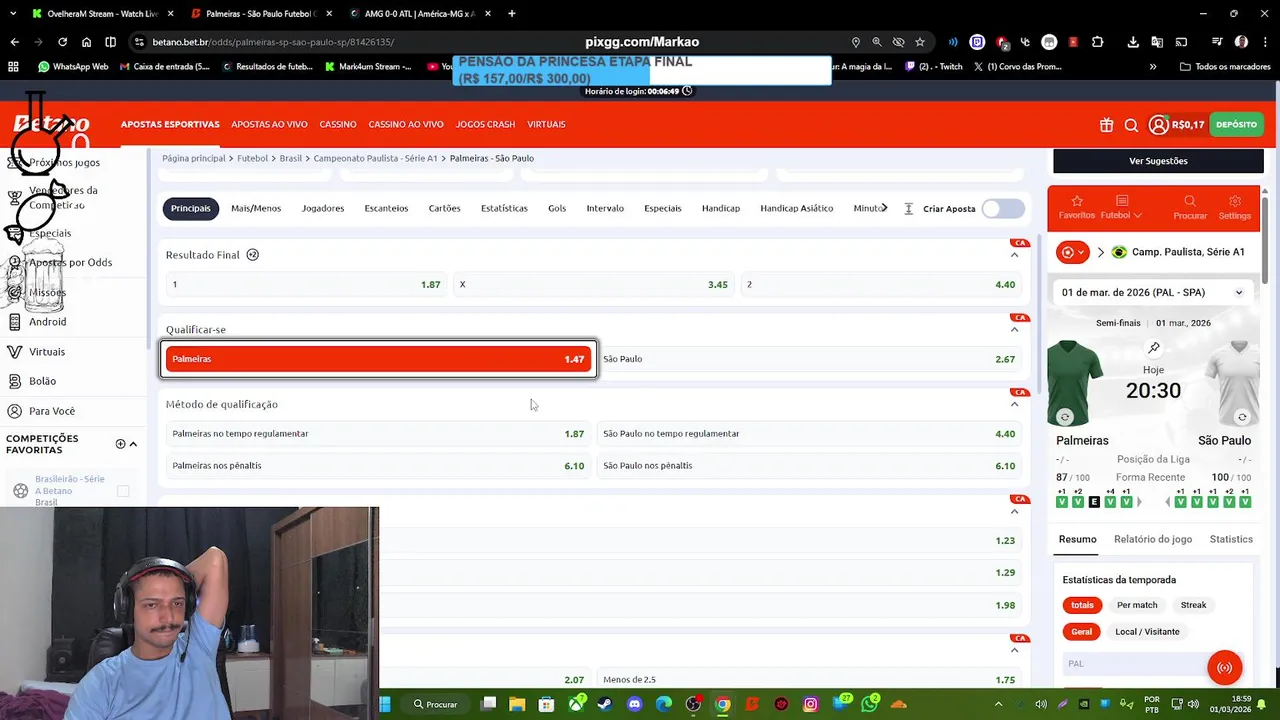
Task: Reload the page in Chrome
Action: (x=62, y=42)
